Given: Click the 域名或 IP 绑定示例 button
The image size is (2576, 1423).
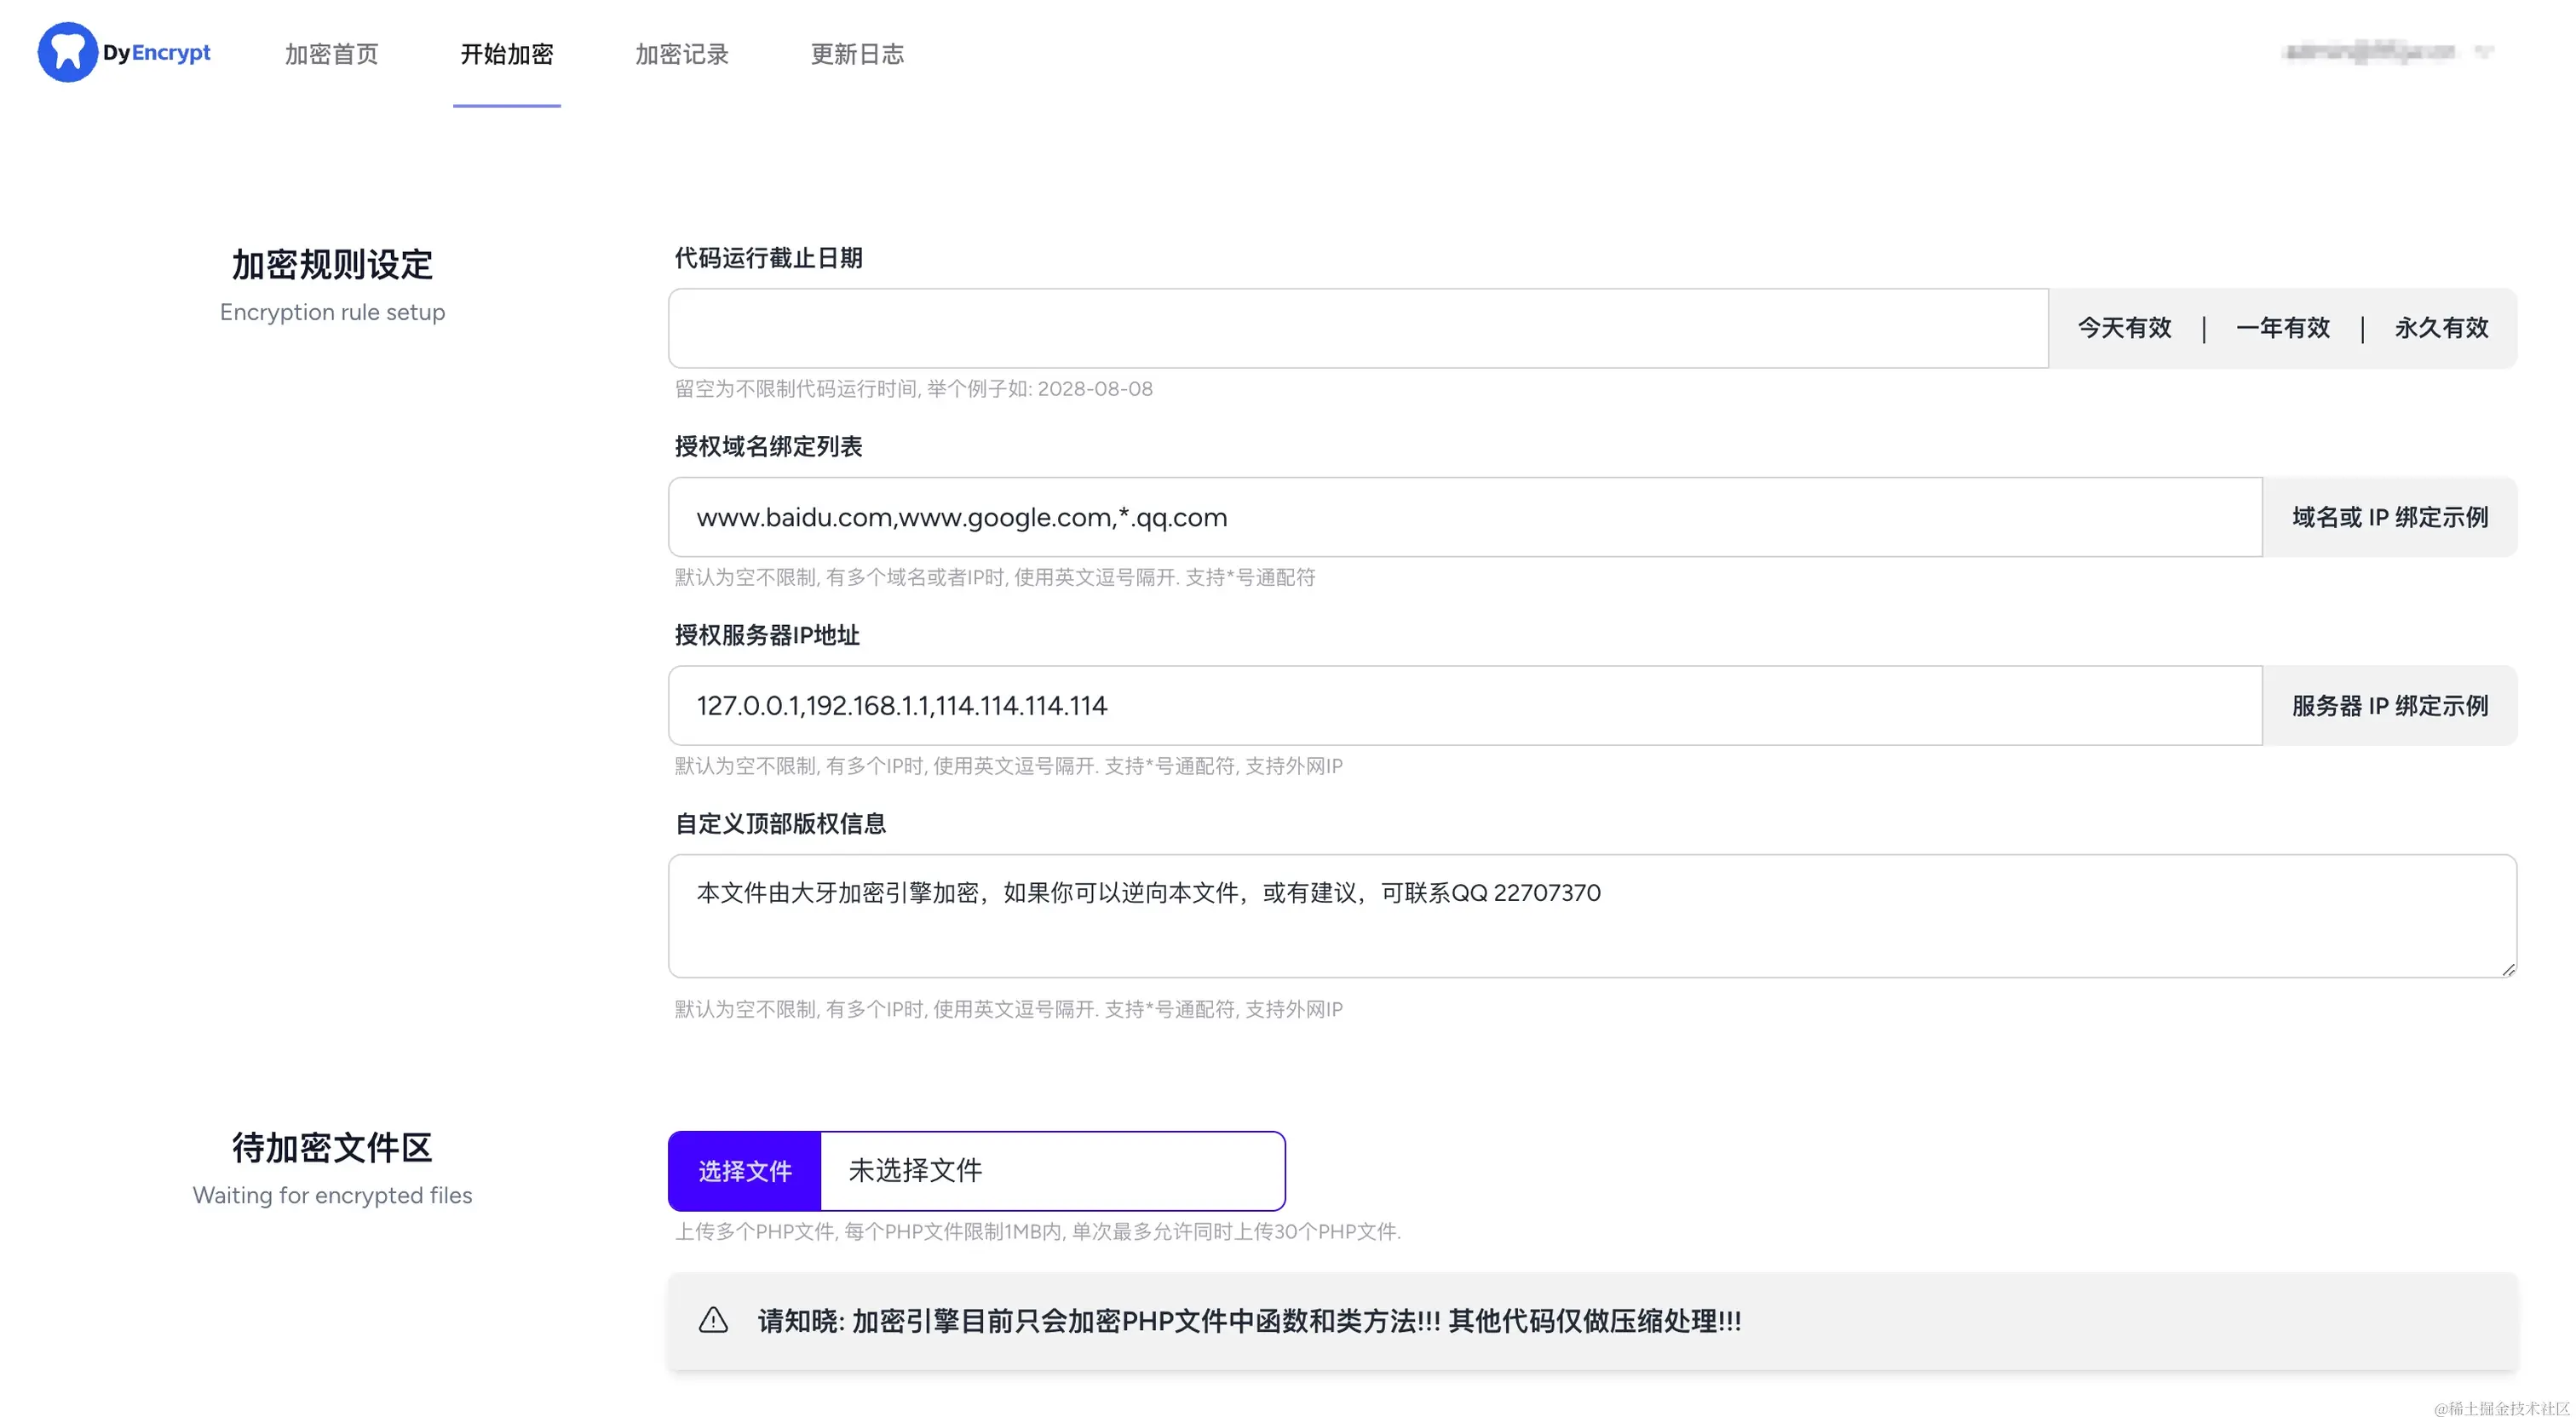Looking at the screenshot, I should point(2389,517).
